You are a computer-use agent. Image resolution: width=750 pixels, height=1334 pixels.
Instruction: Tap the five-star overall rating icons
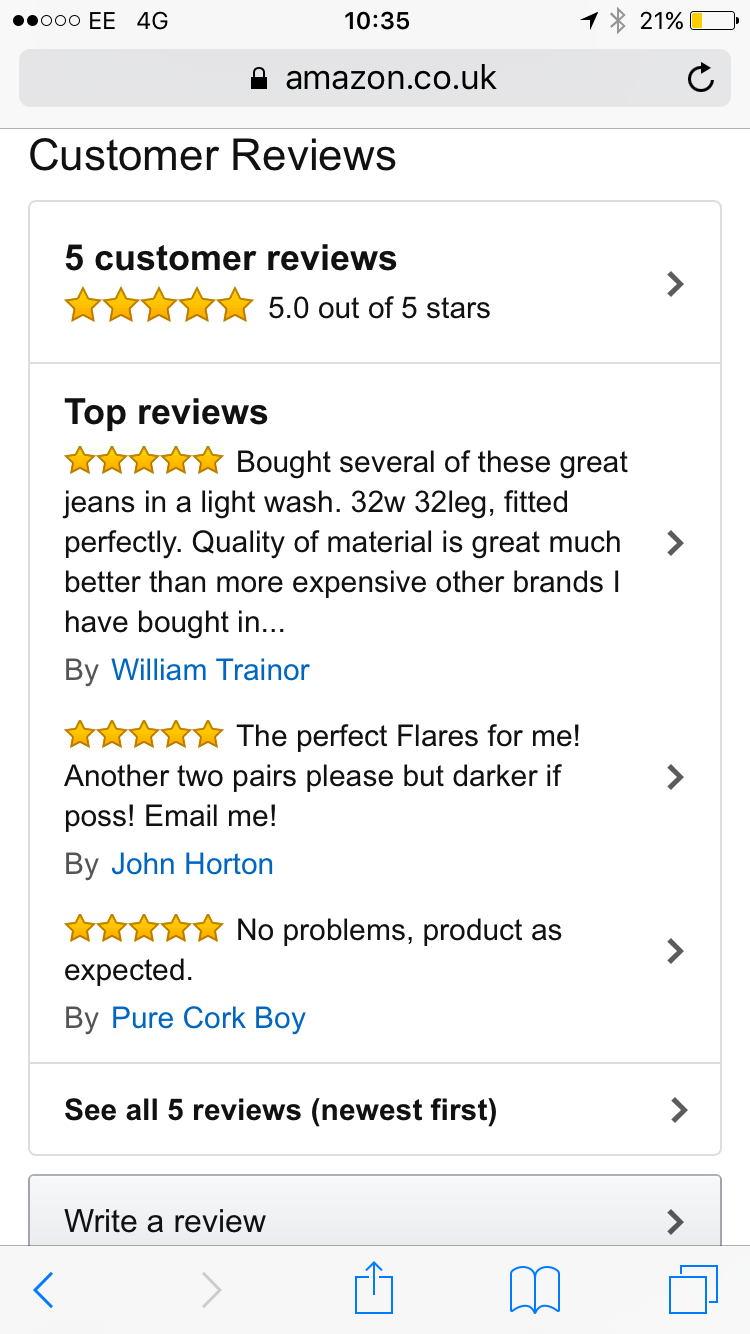[x=158, y=307]
